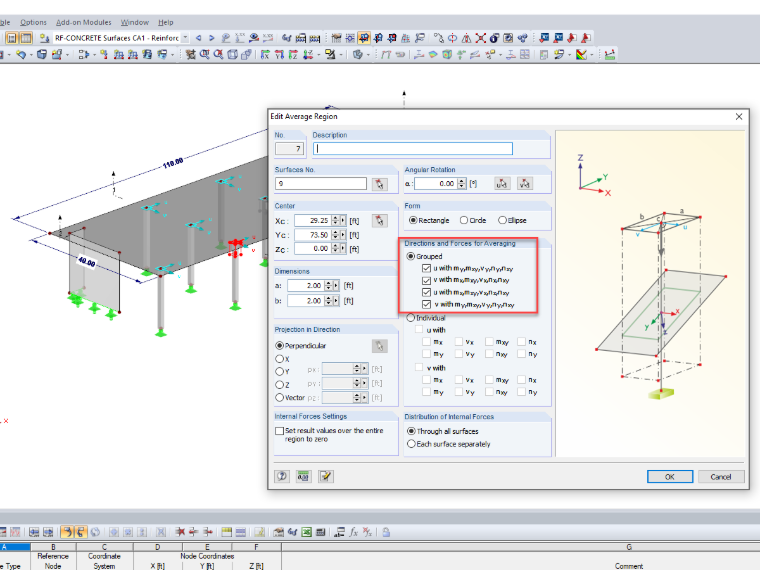The width and height of the screenshot is (760, 570).
Task: Click the edit comment icon in dialog footer
Action: point(326,476)
